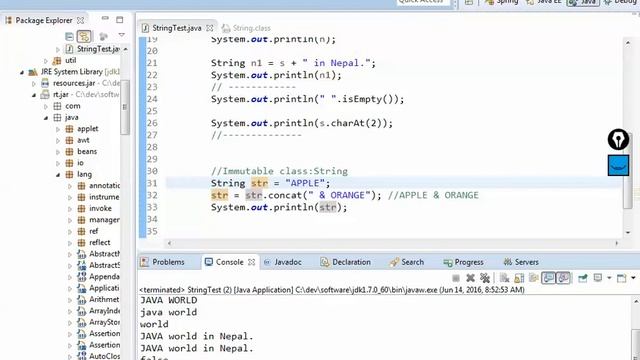This screenshot has height=360, width=640.
Task: Close the StringTest.java editor tab
Action: tap(209, 28)
